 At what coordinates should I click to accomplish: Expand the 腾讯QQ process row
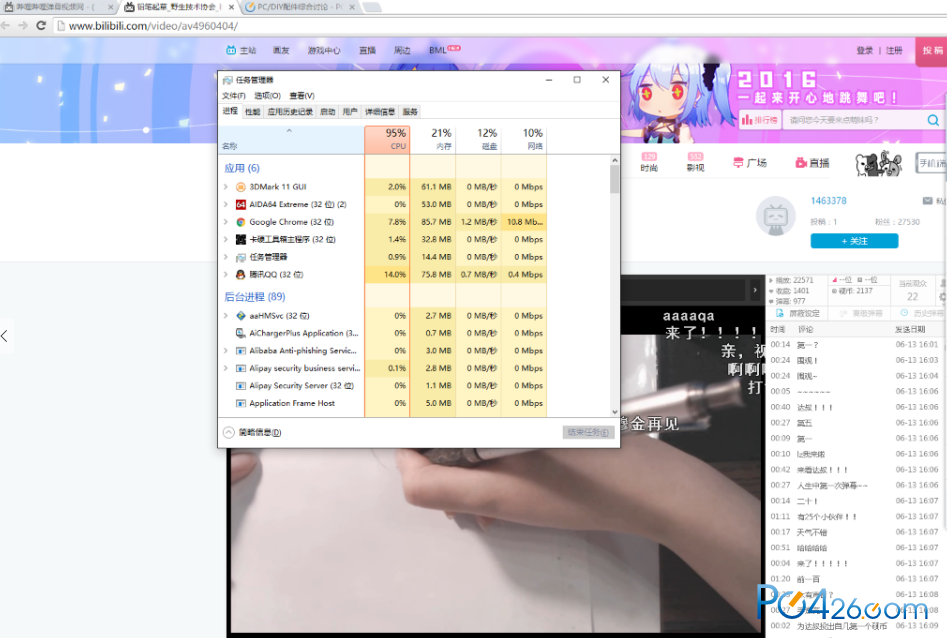226,274
